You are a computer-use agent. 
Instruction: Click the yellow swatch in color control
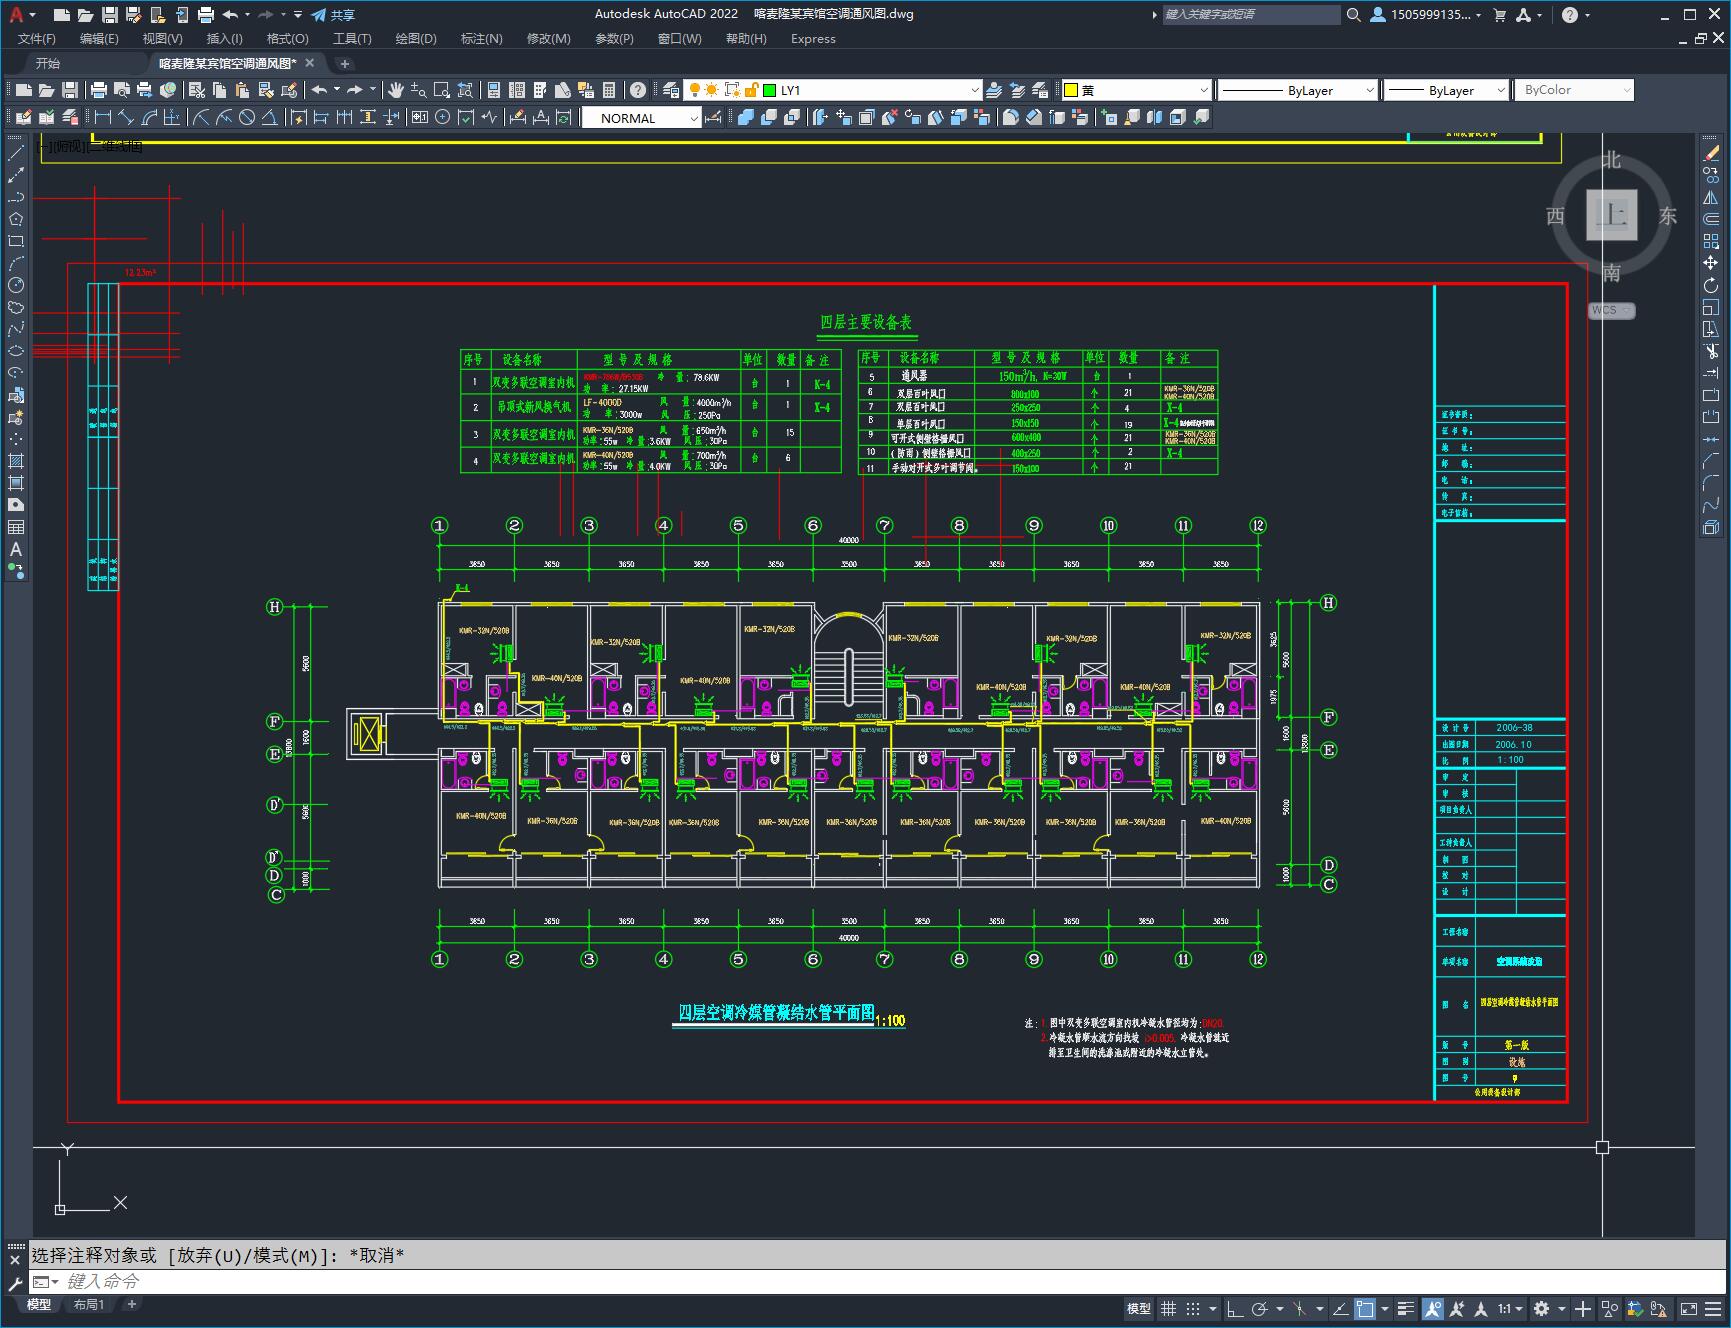point(1071,90)
